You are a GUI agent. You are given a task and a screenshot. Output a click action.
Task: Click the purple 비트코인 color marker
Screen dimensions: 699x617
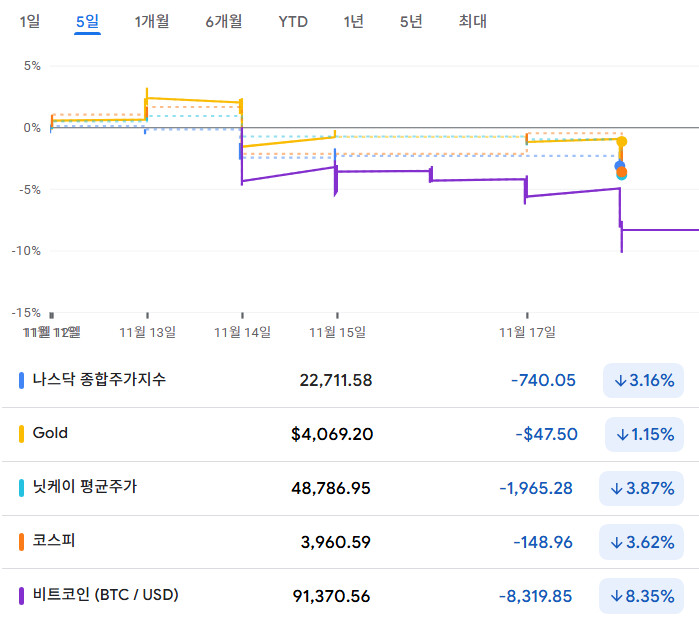[22, 596]
